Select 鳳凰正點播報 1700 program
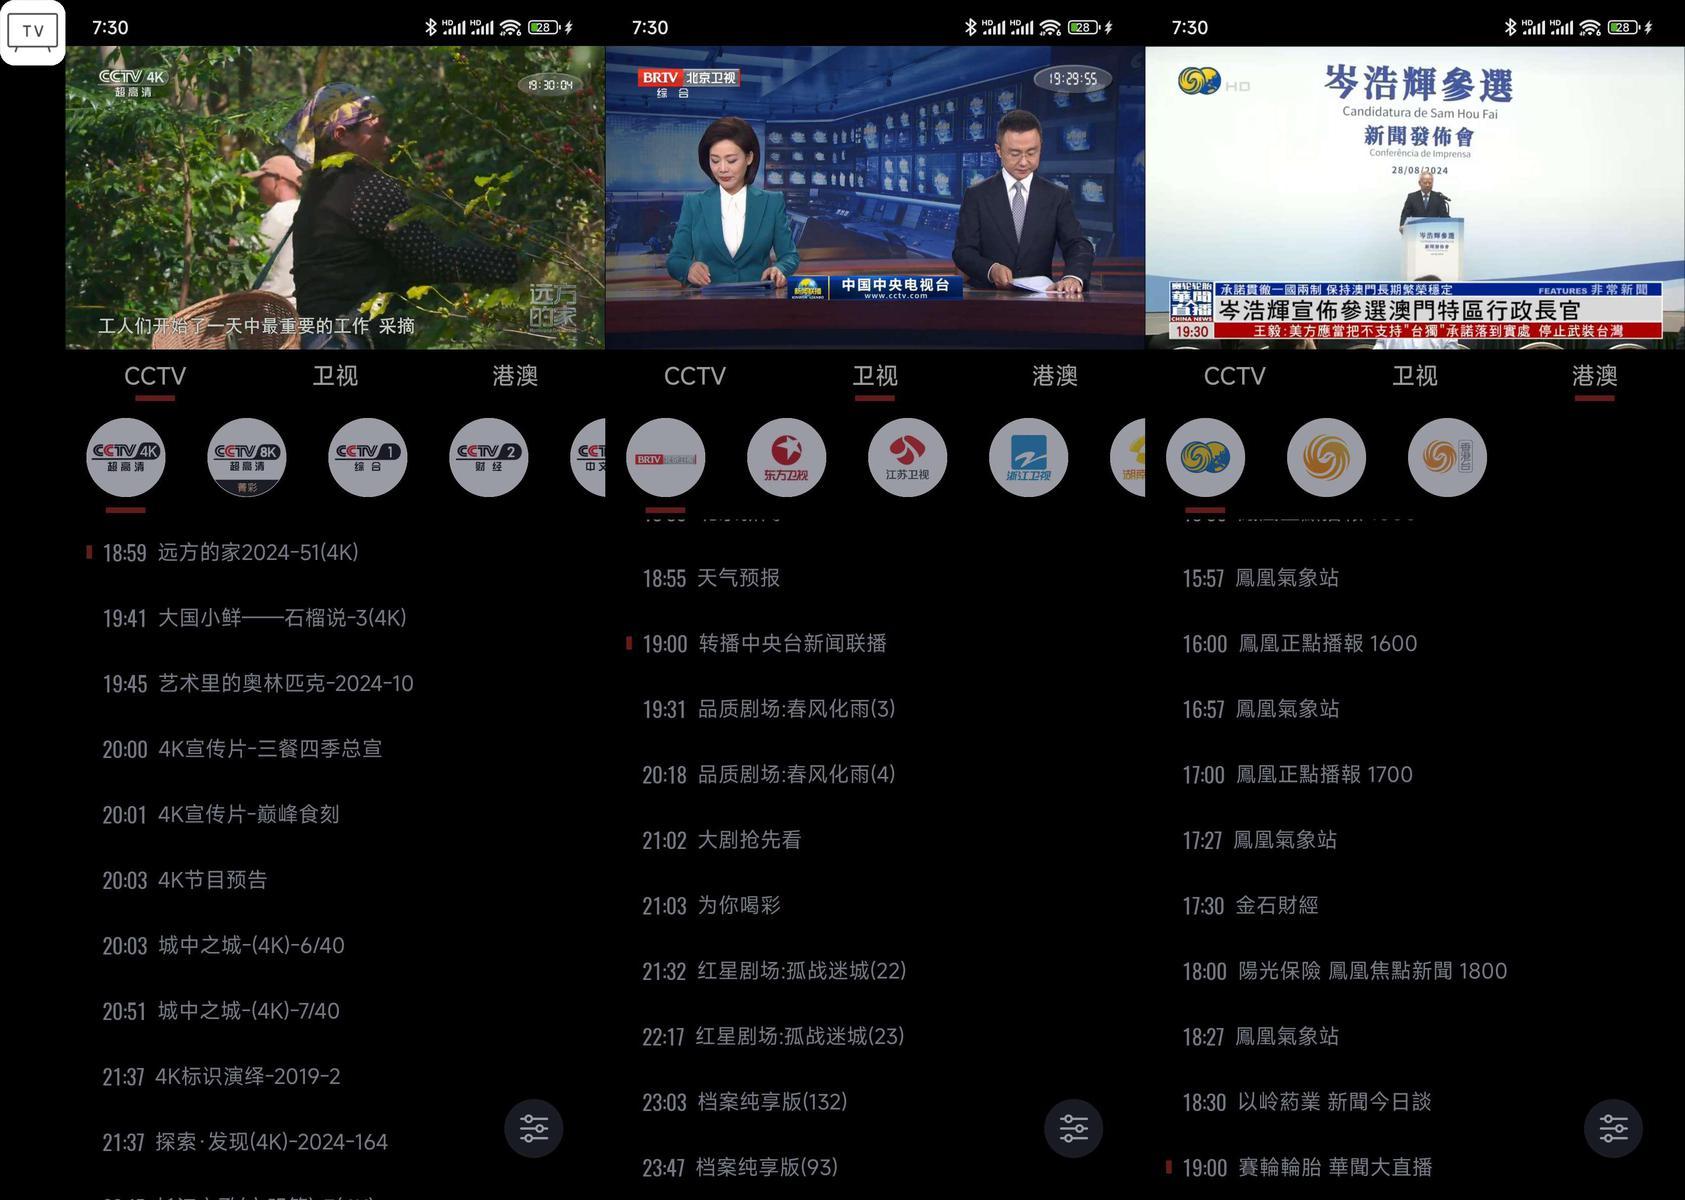The image size is (1685, 1200). (x=1298, y=774)
